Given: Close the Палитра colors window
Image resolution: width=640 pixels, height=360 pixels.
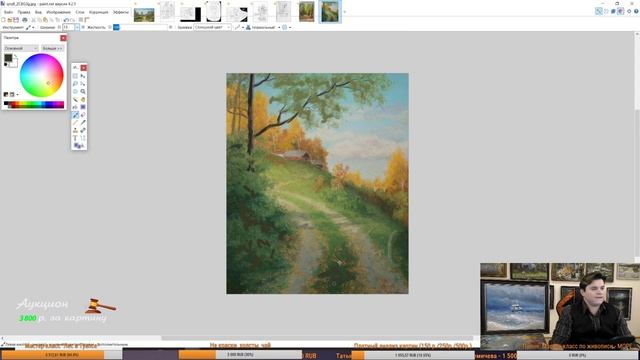Looking at the screenshot, I should tap(63, 38).
